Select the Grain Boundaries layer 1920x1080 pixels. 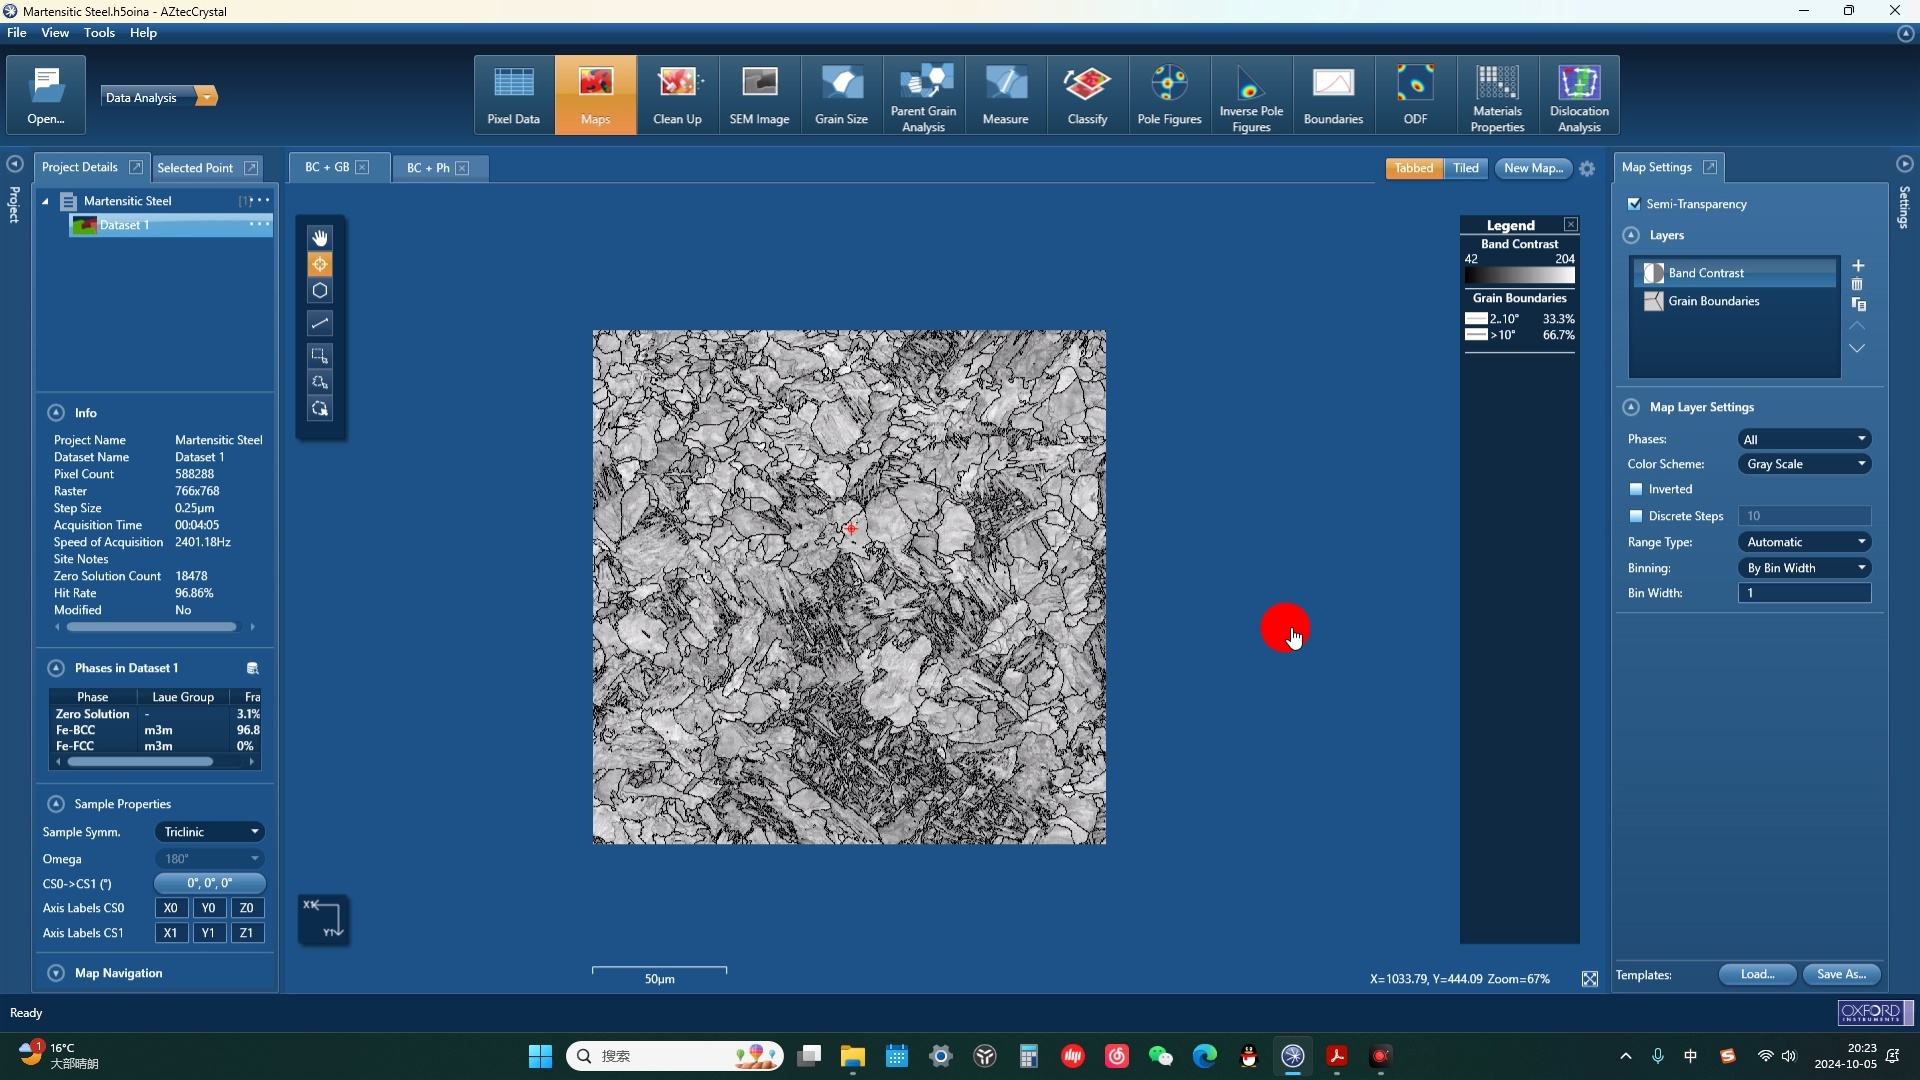pos(1735,301)
